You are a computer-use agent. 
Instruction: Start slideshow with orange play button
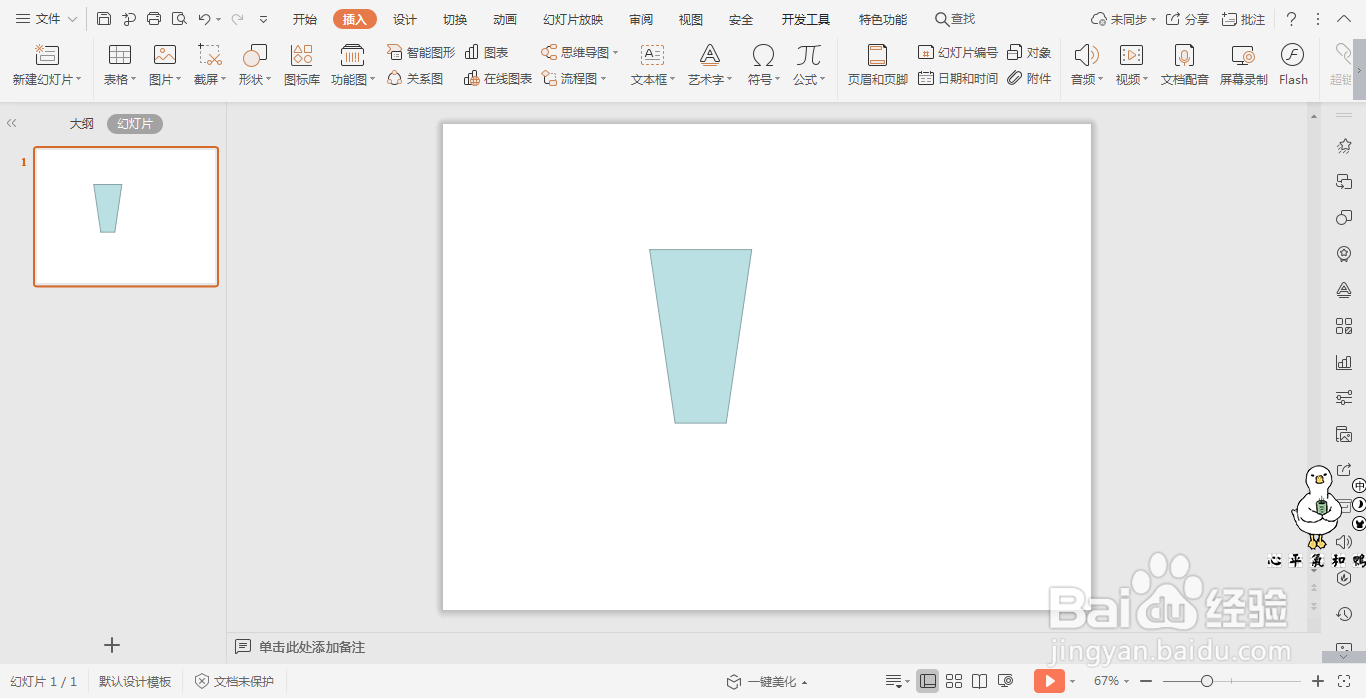coord(1049,681)
